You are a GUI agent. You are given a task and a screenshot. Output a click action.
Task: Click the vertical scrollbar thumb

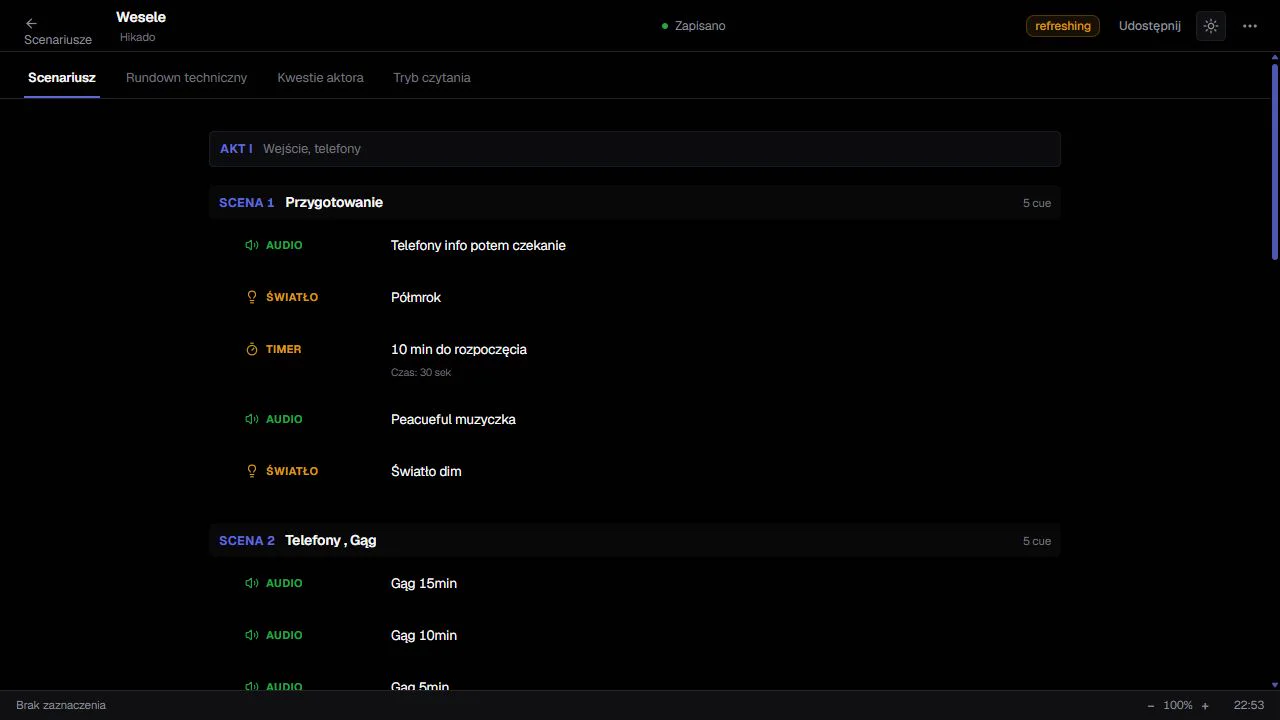click(x=1275, y=164)
